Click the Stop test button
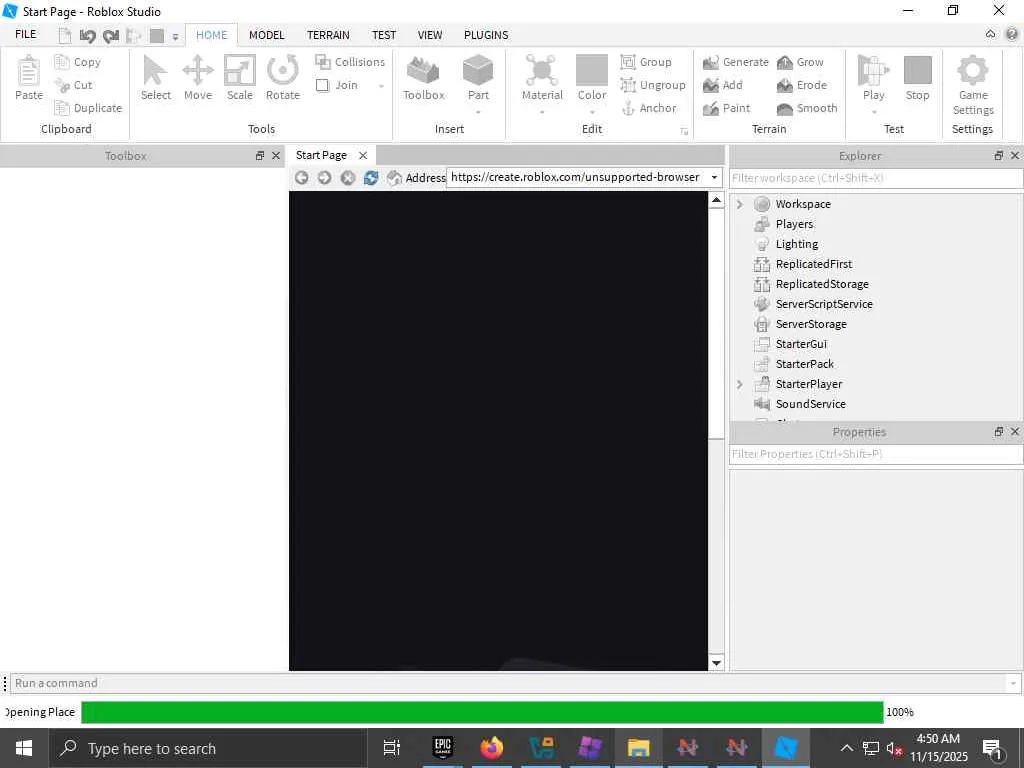The image size is (1024, 768). coord(918,78)
